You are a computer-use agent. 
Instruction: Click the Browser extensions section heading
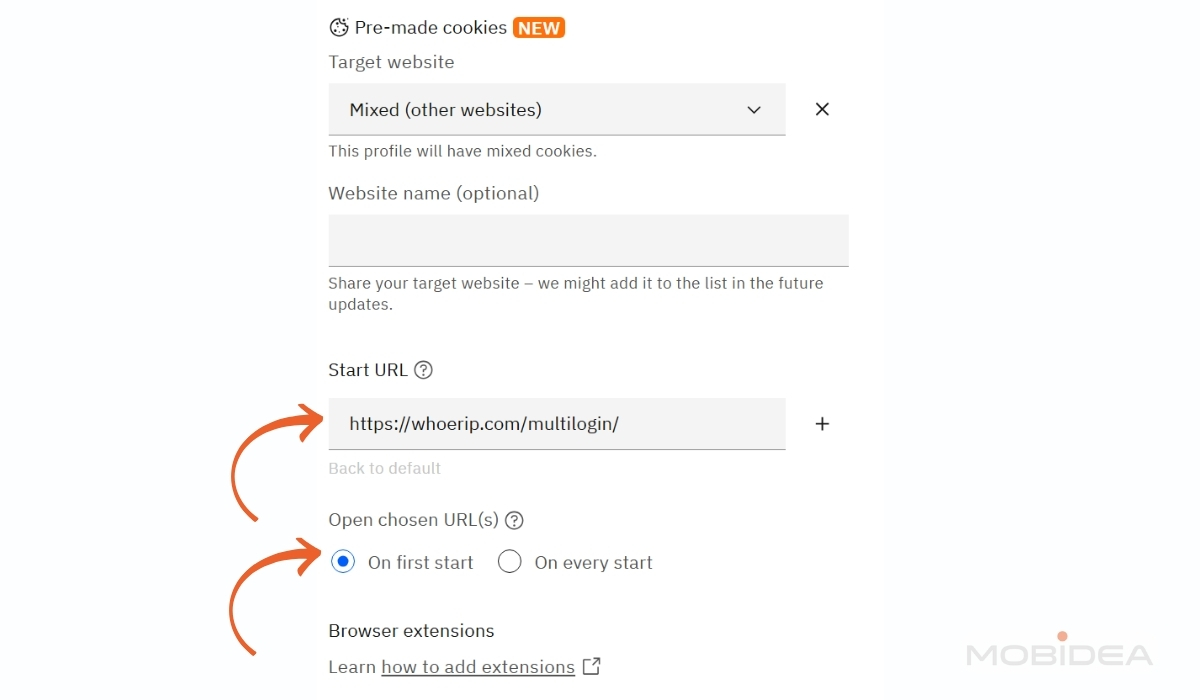(x=411, y=631)
